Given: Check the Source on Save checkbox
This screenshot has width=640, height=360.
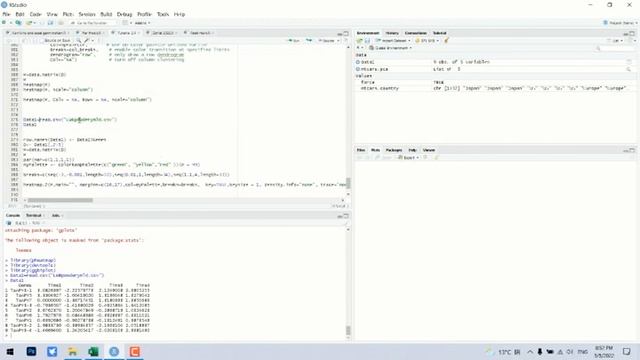Looking at the screenshot, I should (41, 40).
